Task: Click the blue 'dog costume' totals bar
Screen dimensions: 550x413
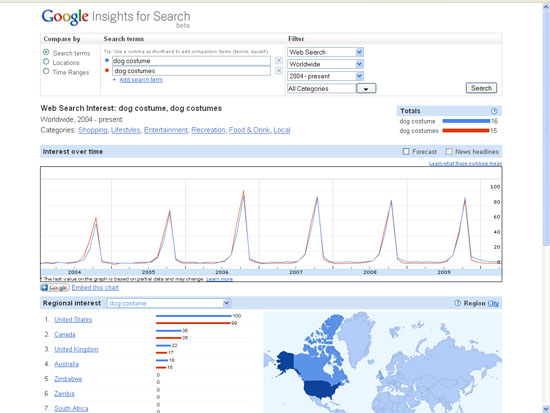Action: pos(466,121)
